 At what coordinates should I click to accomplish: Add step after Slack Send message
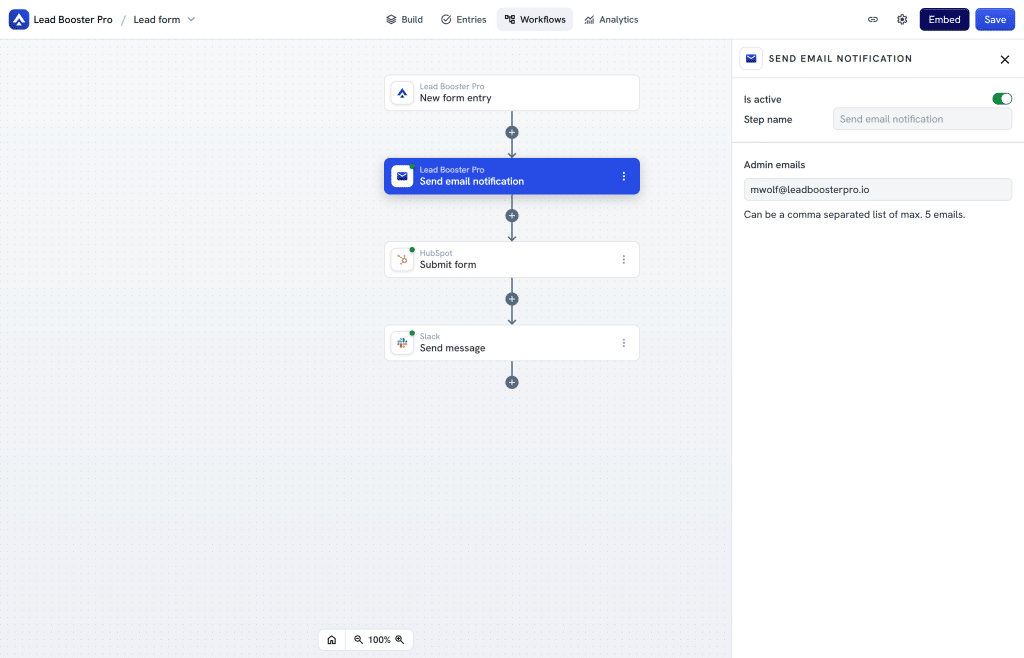tap(512, 383)
